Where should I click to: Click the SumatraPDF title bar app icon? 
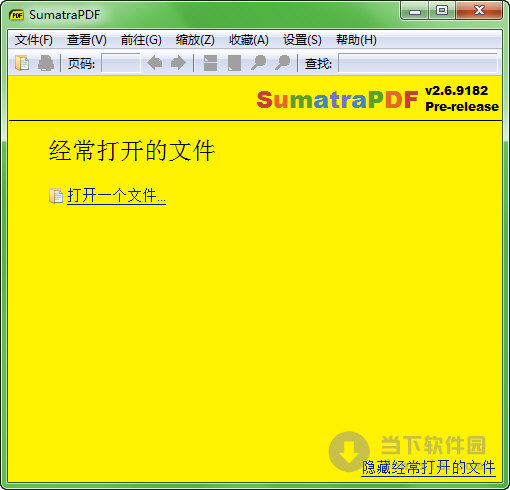16,15
